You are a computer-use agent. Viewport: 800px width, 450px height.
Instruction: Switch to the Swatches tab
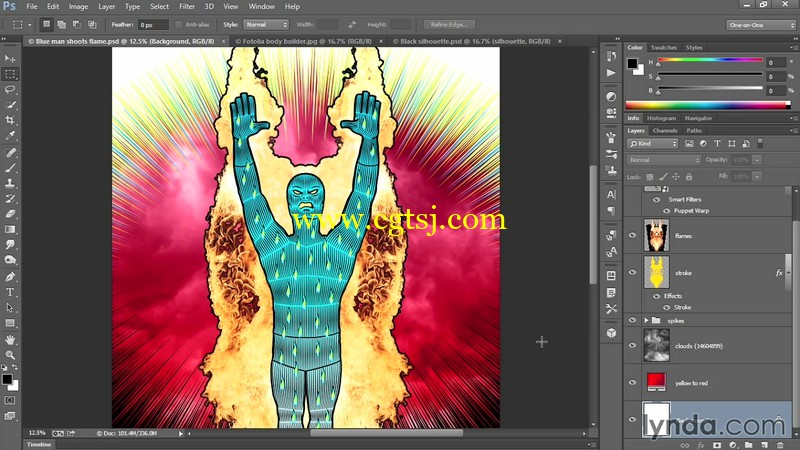pos(664,47)
